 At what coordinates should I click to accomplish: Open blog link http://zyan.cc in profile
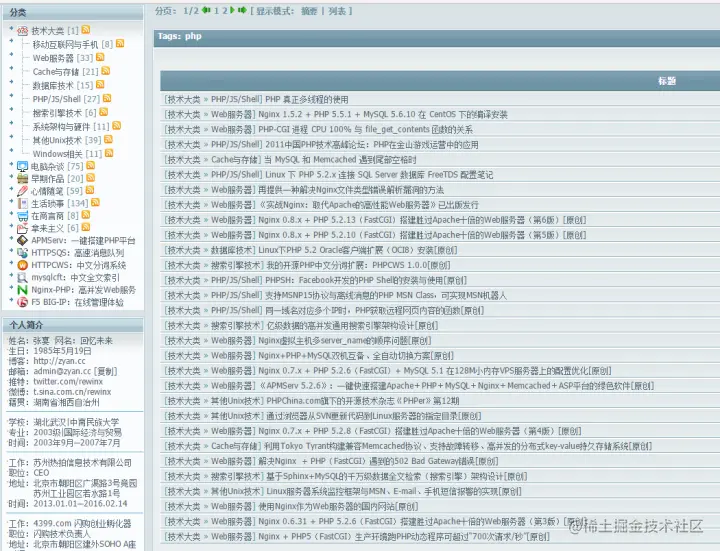pos(59,361)
